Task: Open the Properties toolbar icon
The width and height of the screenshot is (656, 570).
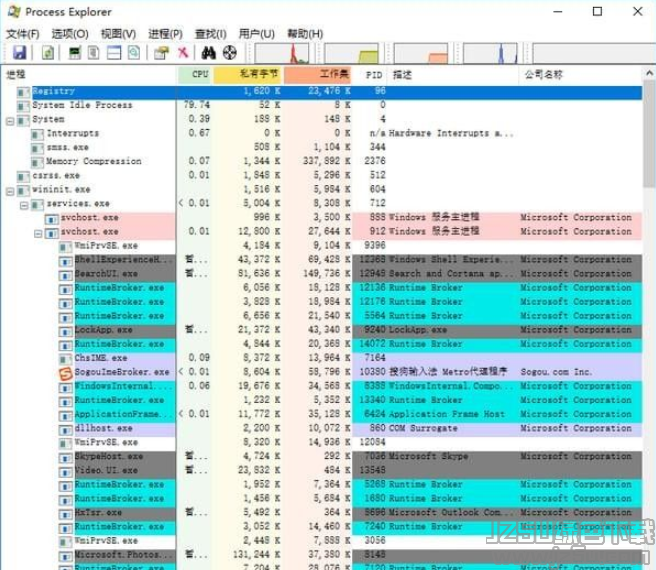Action: click(x=161, y=53)
